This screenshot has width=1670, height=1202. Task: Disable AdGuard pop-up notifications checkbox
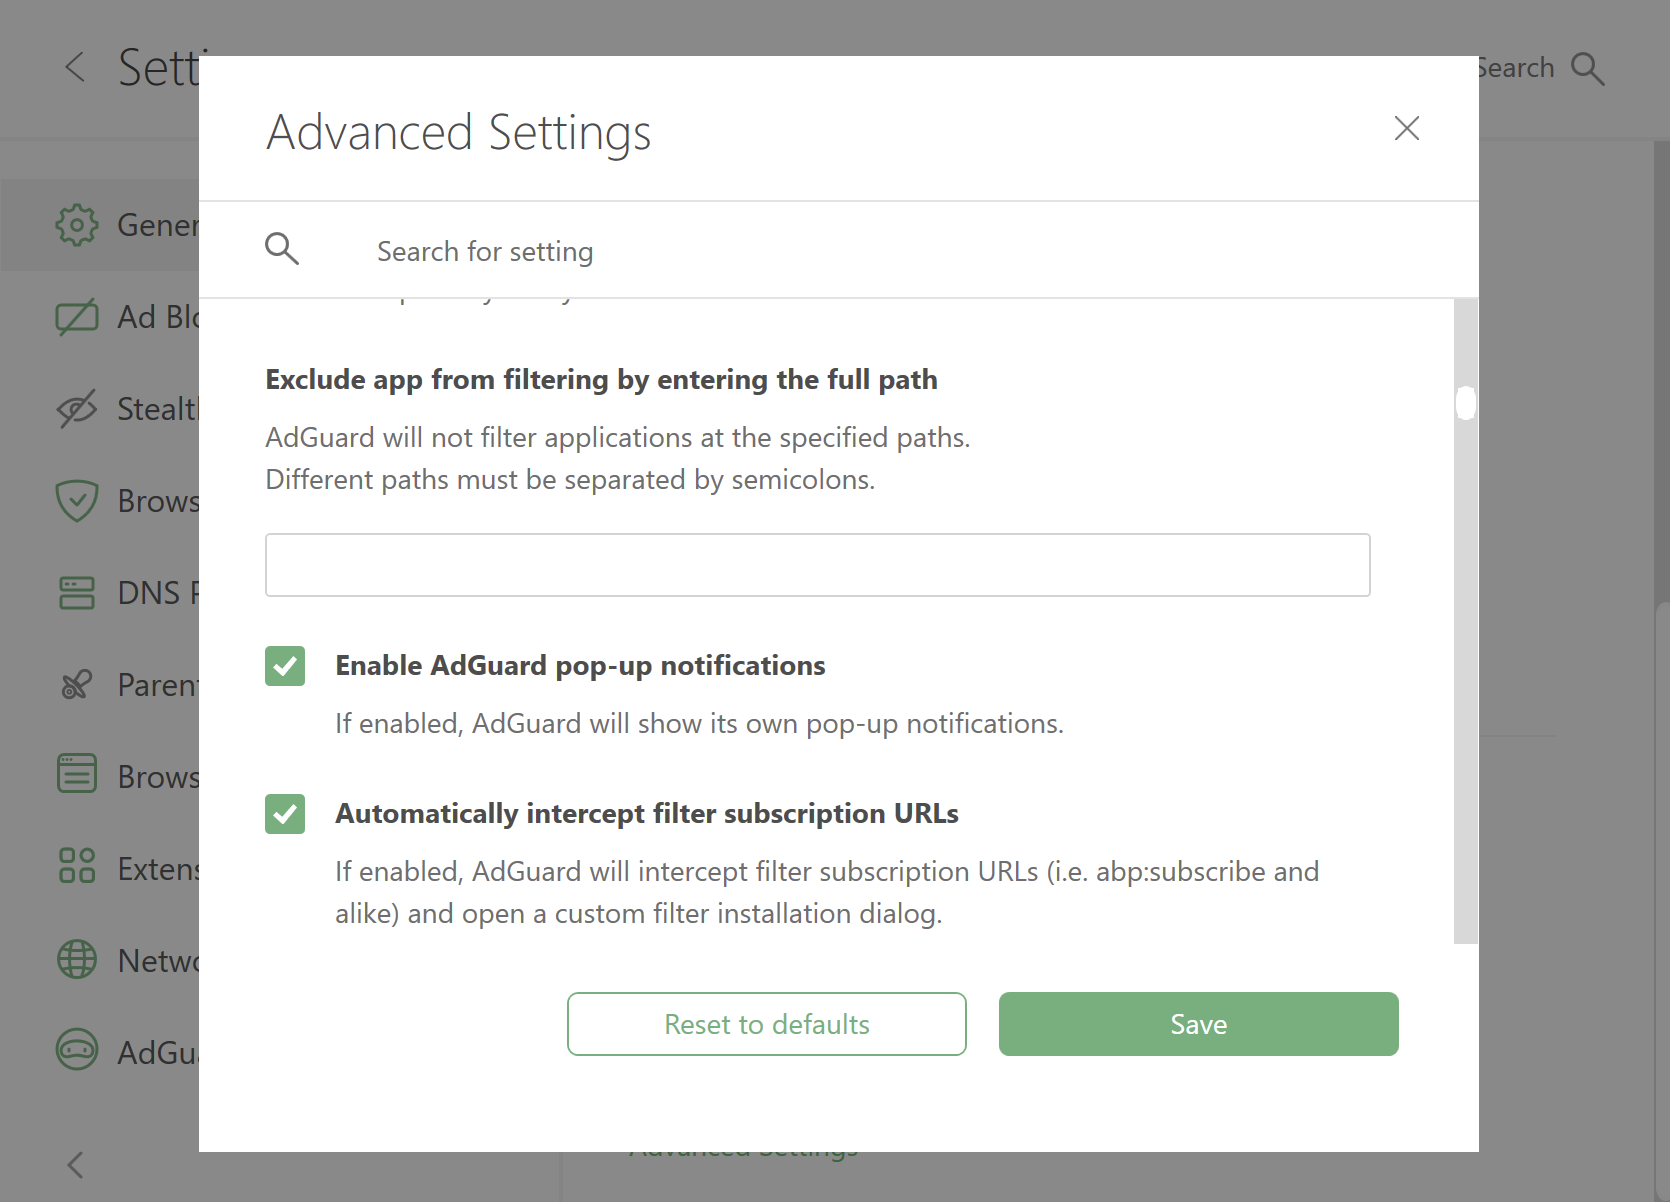click(285, 666)
